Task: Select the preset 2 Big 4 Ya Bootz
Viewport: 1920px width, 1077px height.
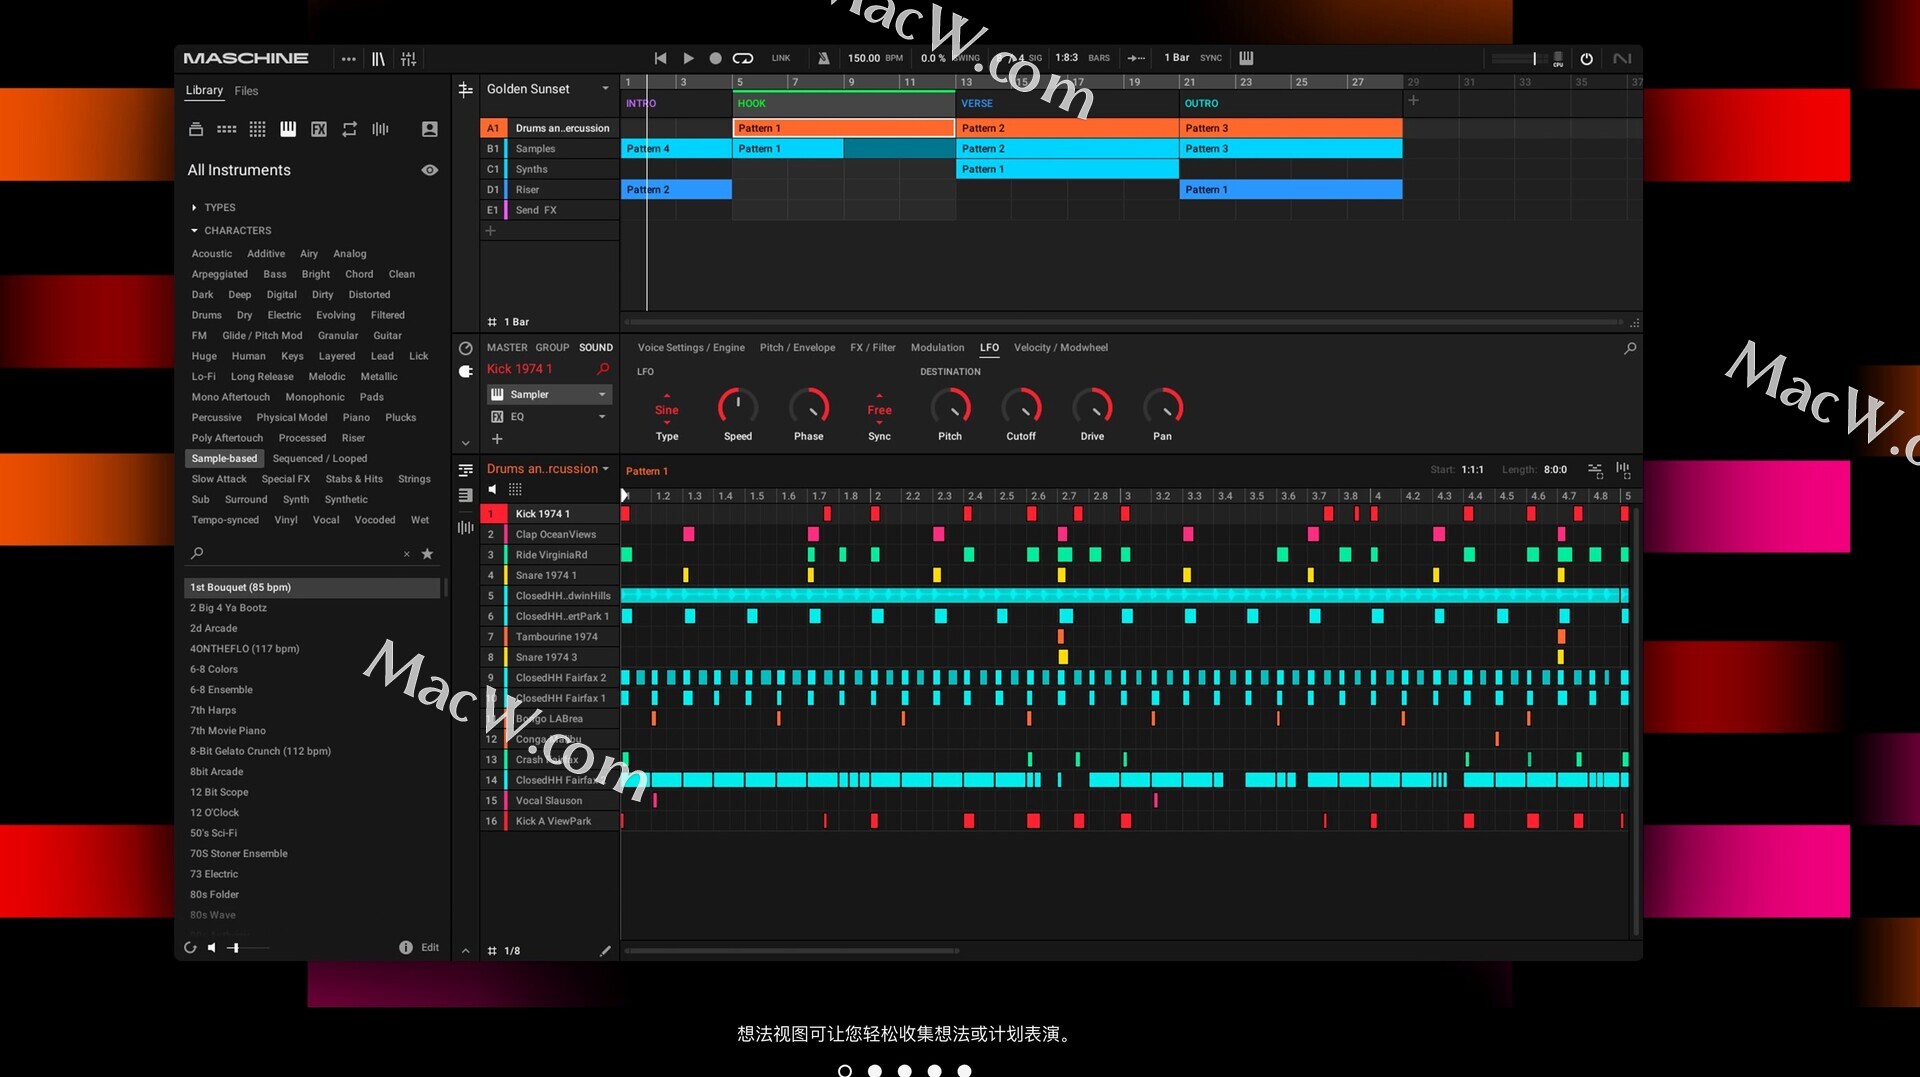Action: (x=312, y=608)
